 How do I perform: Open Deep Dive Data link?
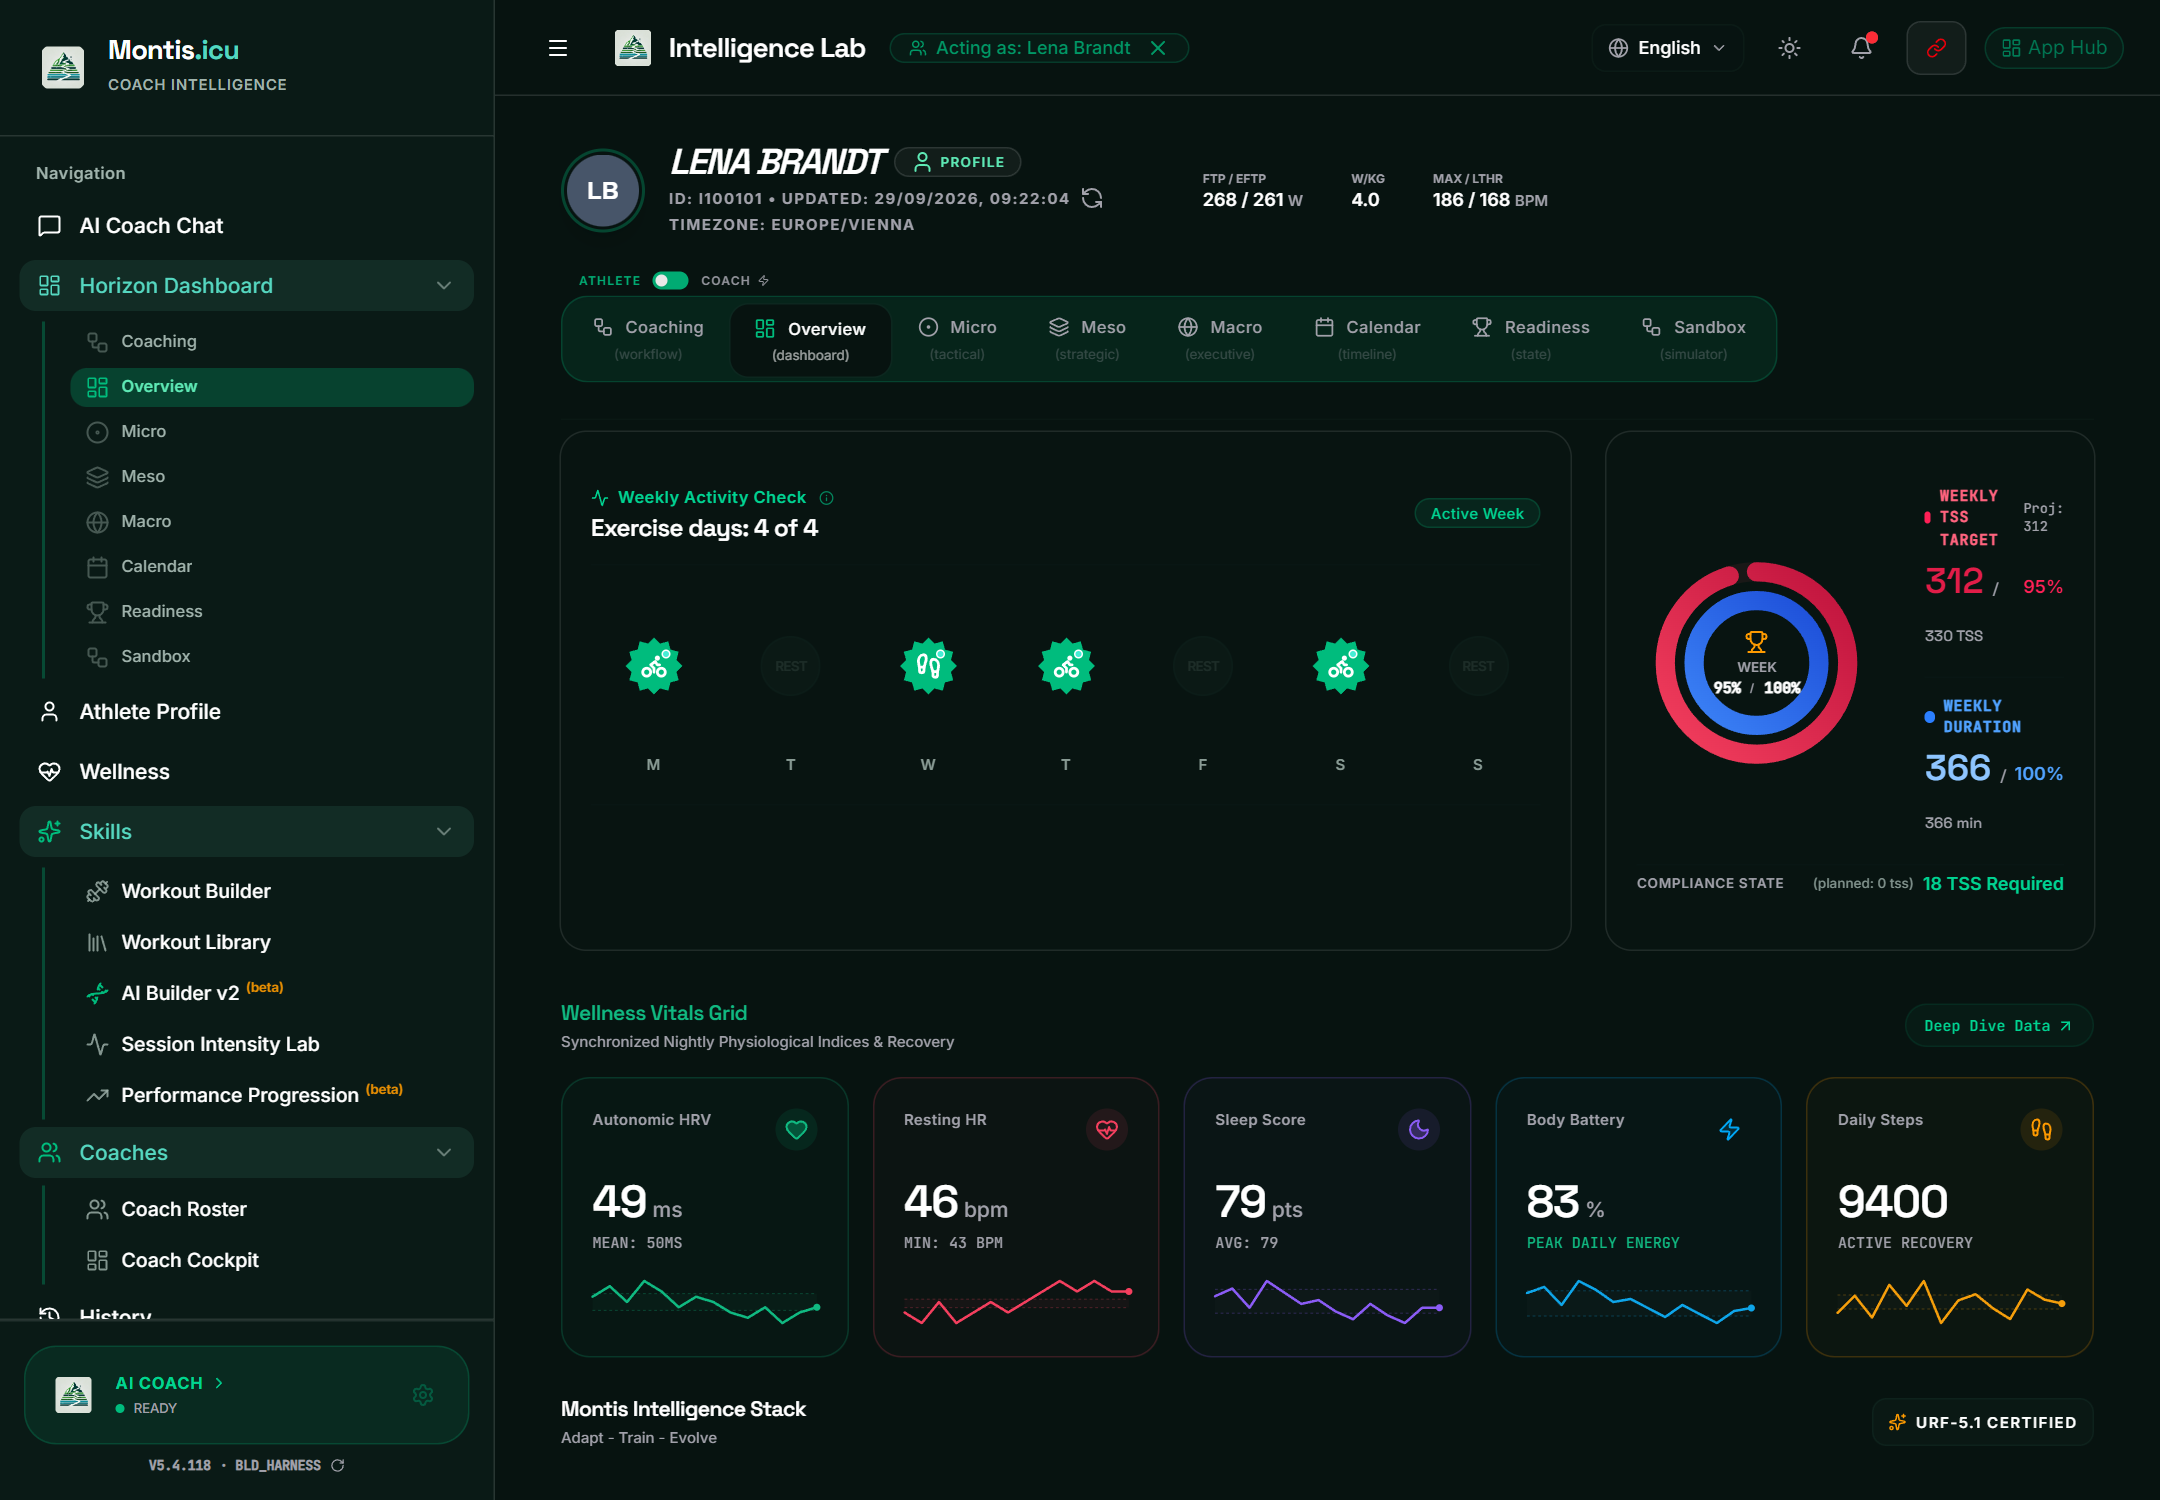tap(1998, 1026)
